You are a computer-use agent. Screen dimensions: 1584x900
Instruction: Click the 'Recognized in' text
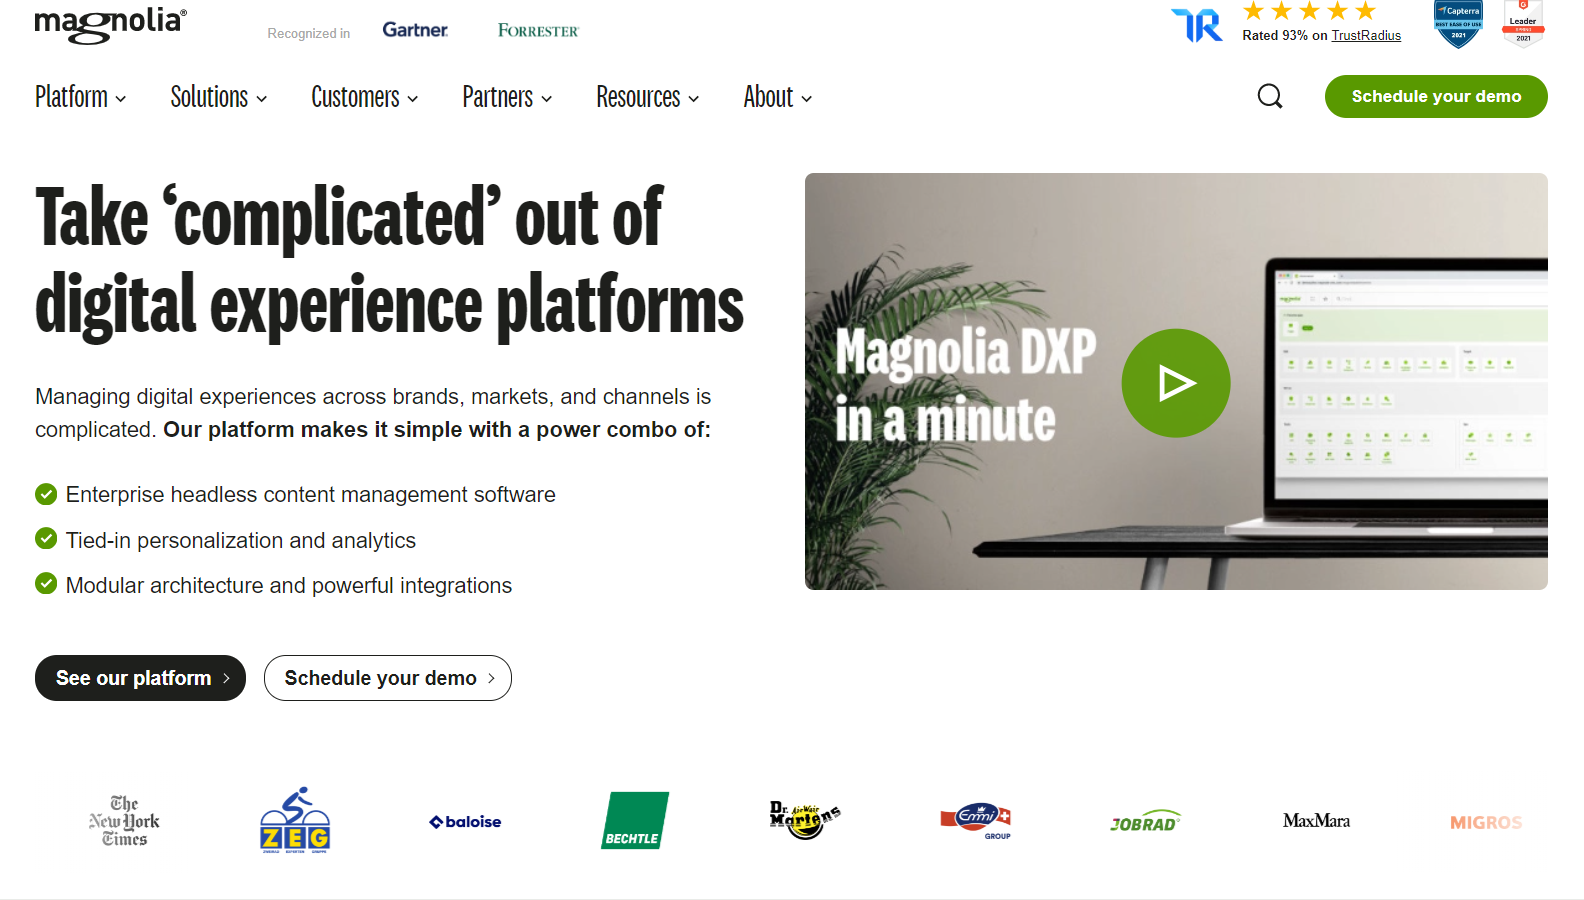point(309,33)
